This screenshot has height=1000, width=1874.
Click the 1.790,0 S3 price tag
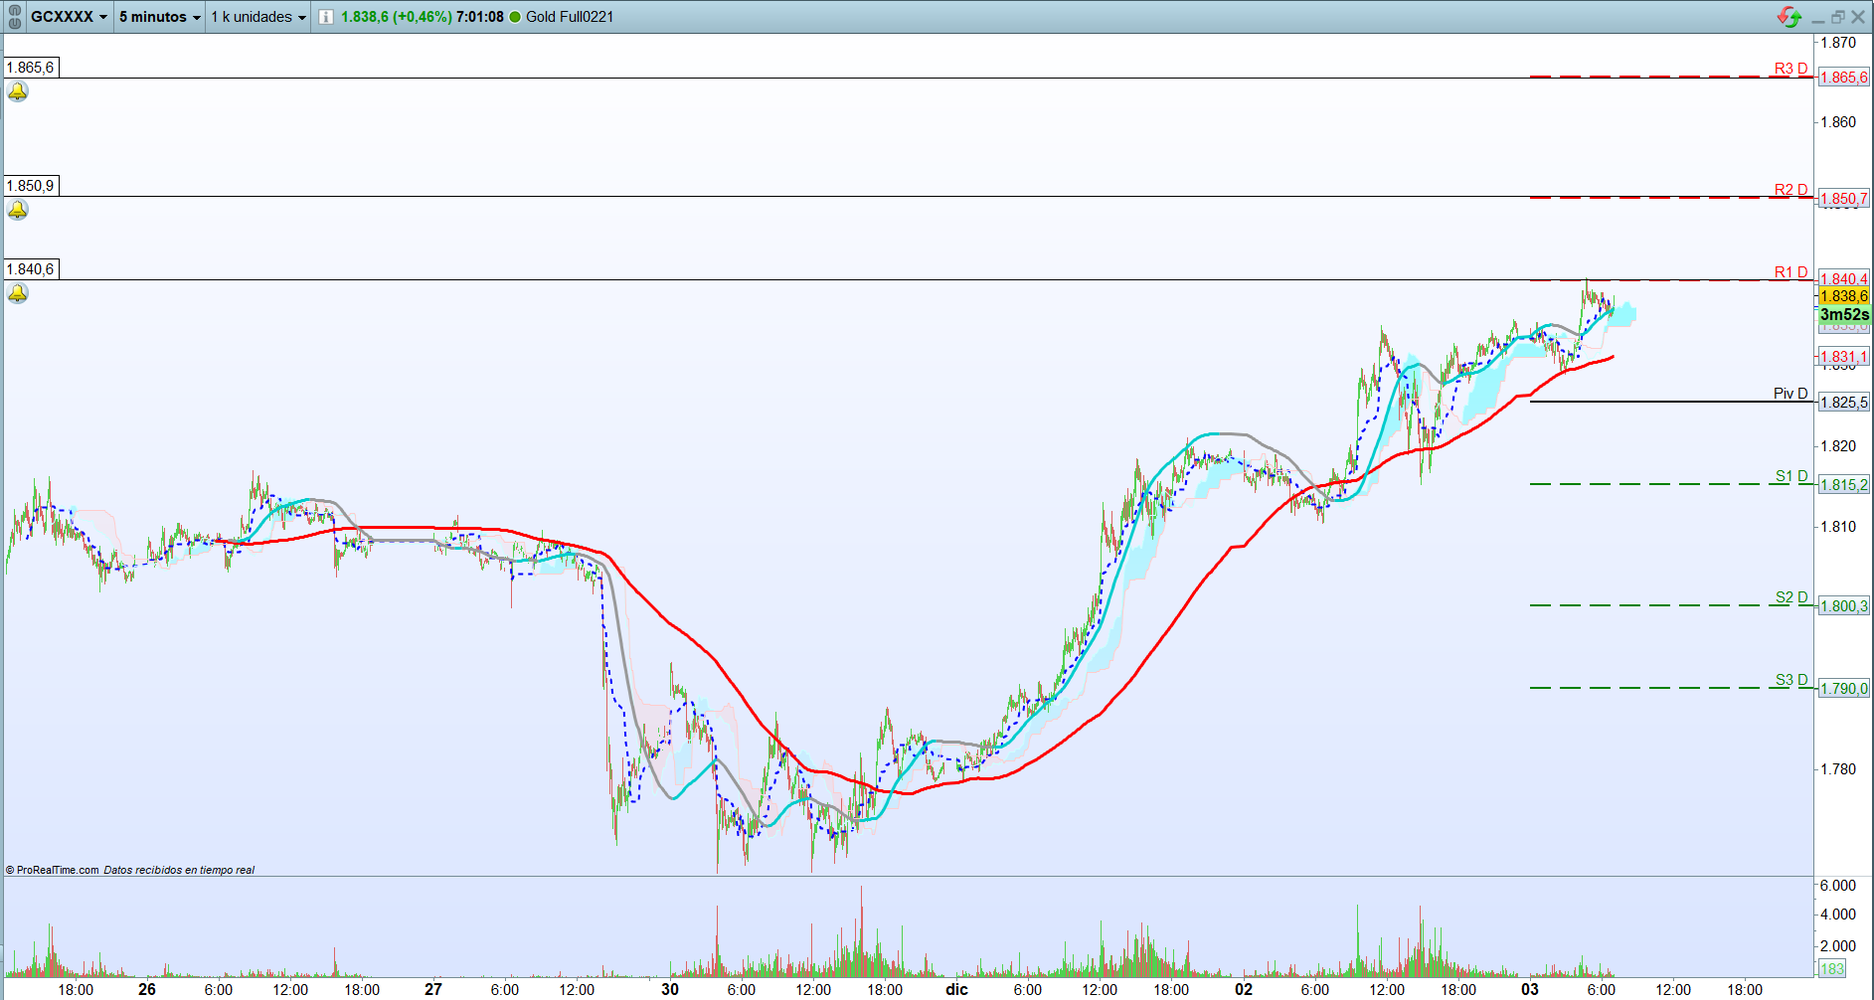[1844, 688]
